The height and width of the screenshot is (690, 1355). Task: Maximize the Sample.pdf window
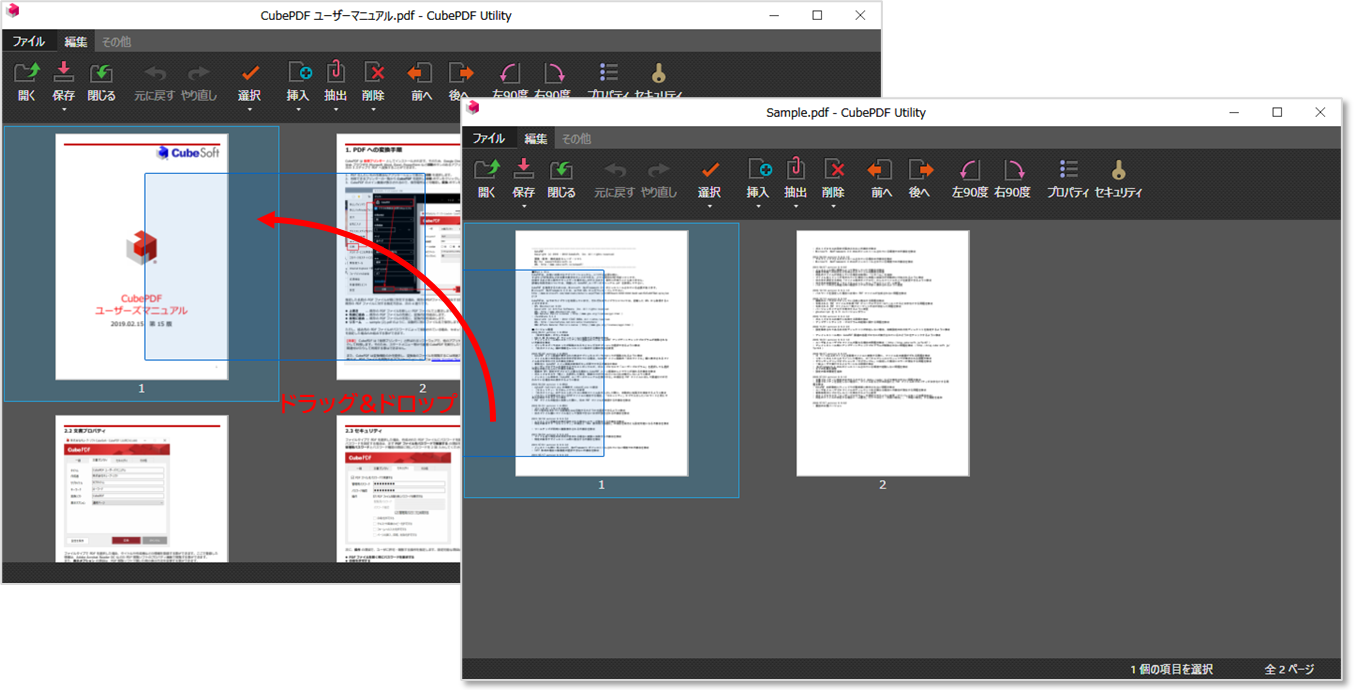tap(1277, 112)
